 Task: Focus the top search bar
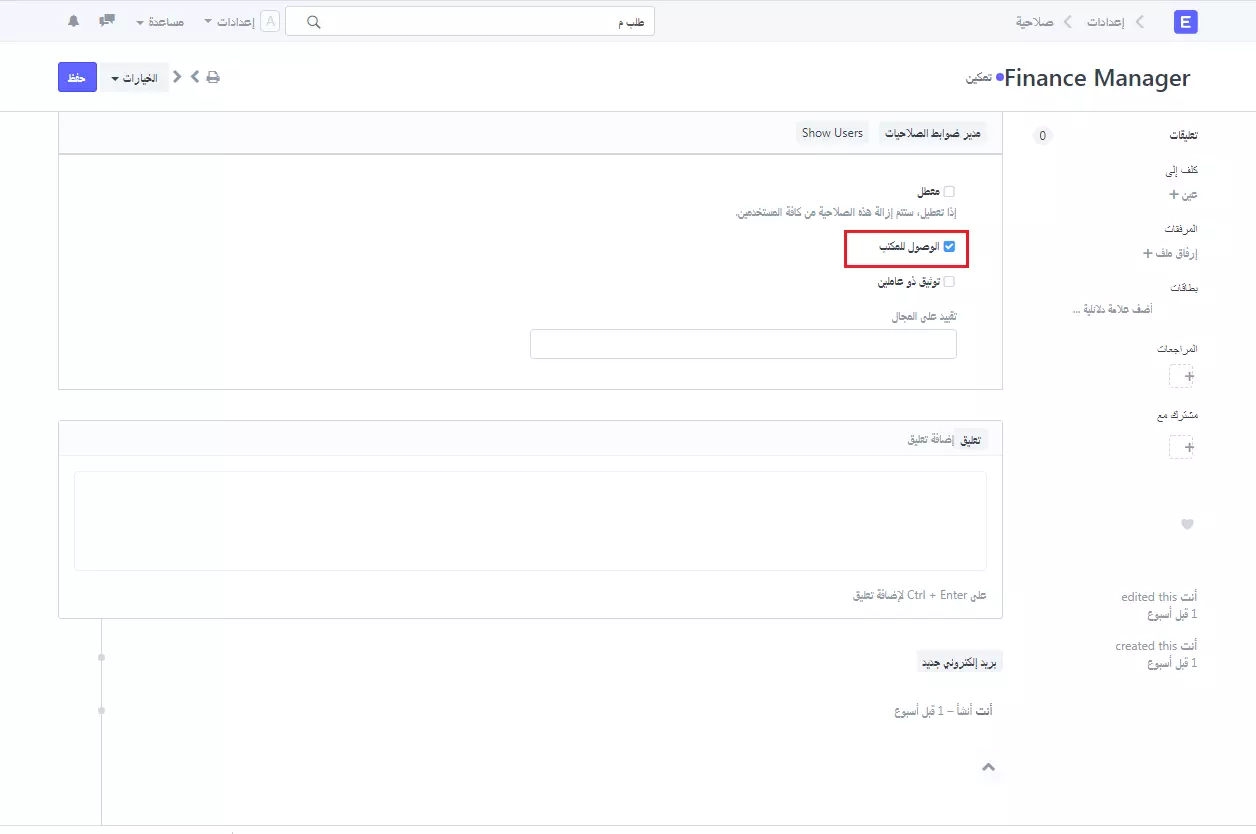pos(470,21)
